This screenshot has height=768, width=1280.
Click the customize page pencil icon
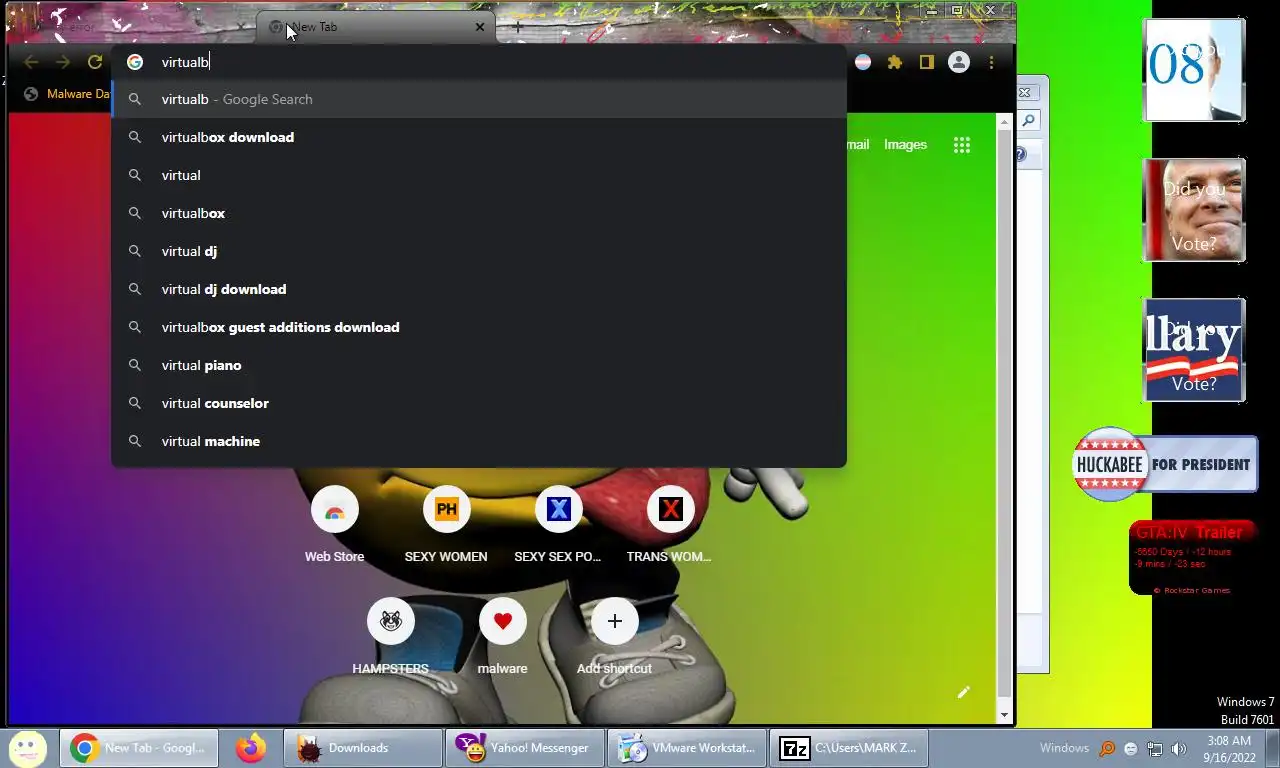point(963,692)
